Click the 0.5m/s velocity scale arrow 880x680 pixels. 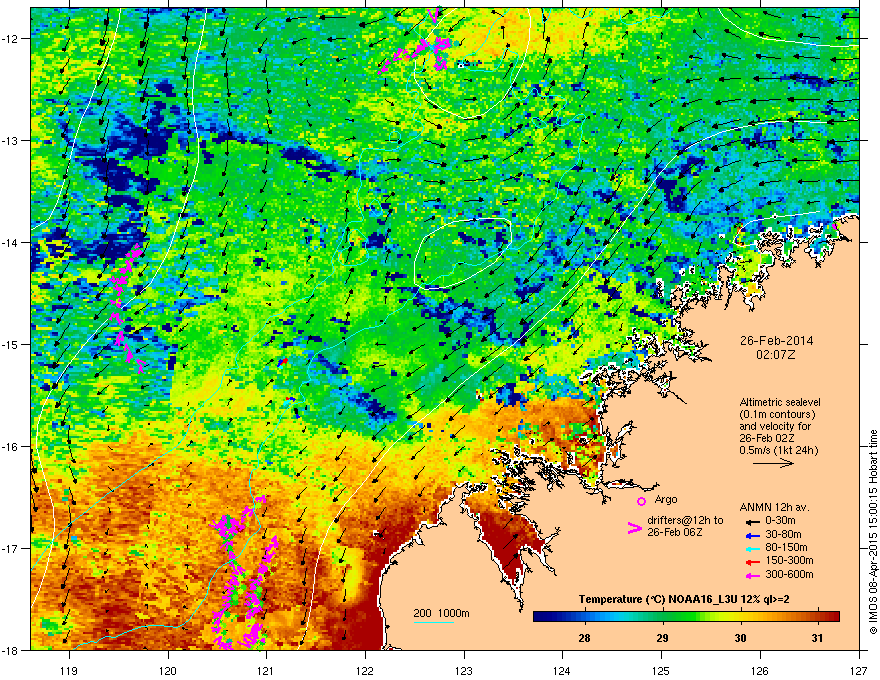click(x=773, y=463)
